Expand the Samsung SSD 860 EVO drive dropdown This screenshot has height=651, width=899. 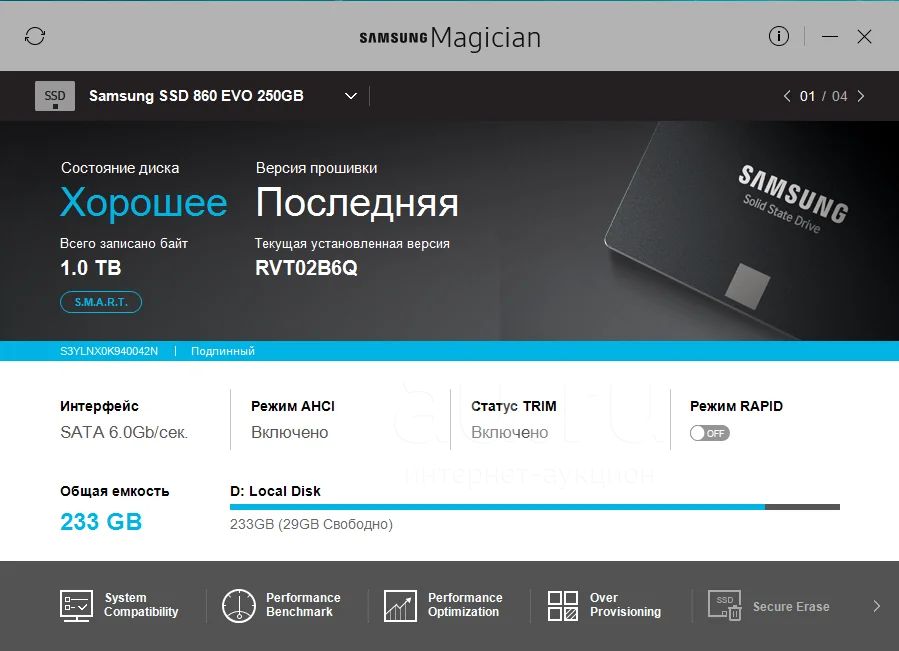pos(351,96)
